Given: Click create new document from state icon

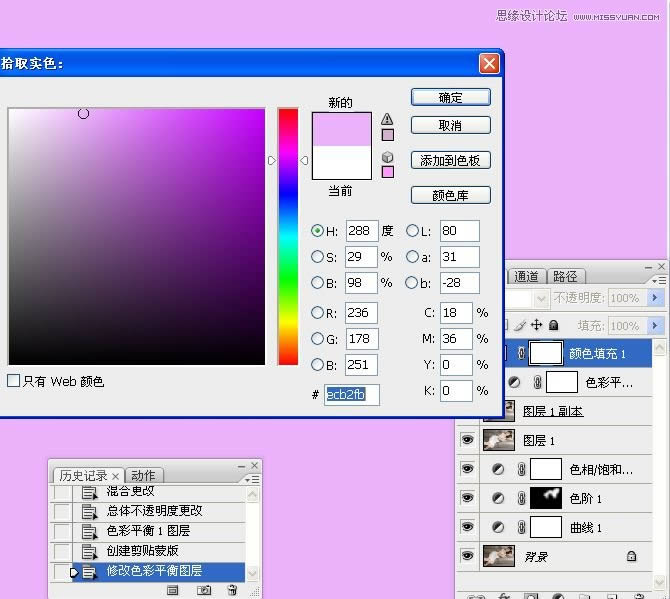Looking at the screenshot, I should click(x=172, y=591).
